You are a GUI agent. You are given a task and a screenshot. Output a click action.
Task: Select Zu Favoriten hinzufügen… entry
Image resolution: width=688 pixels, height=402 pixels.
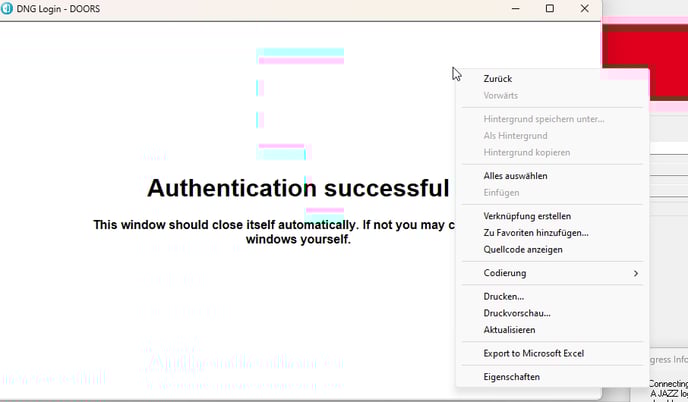click(536, 233)
